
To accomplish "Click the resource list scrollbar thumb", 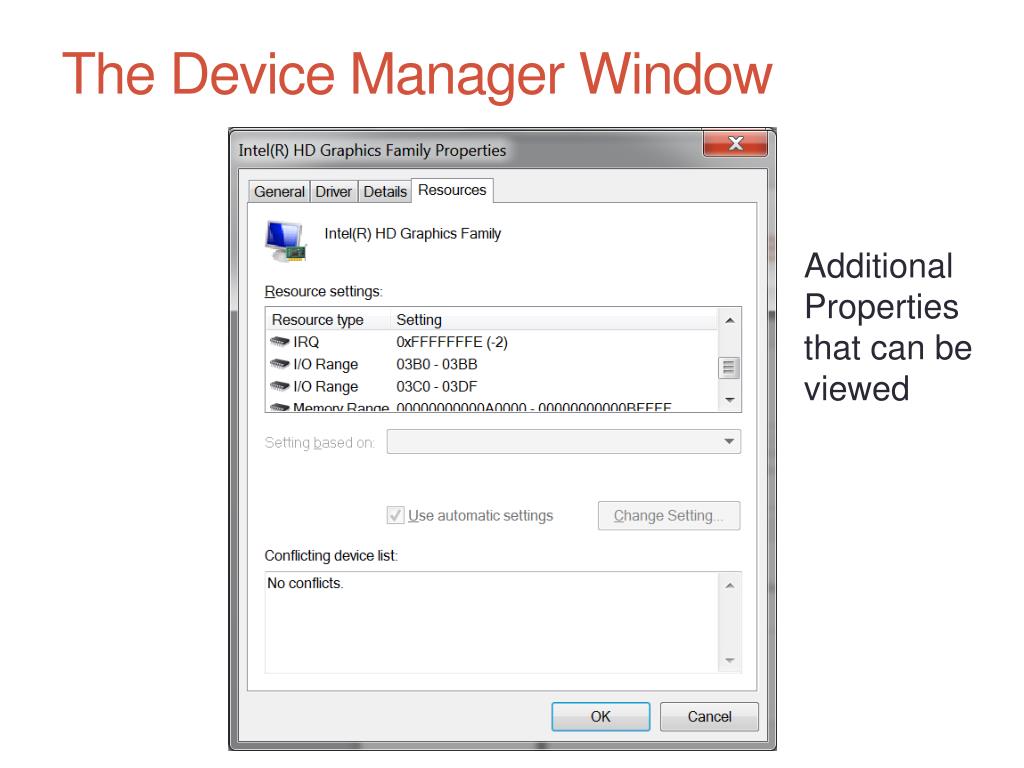I will tap(729, 368).
